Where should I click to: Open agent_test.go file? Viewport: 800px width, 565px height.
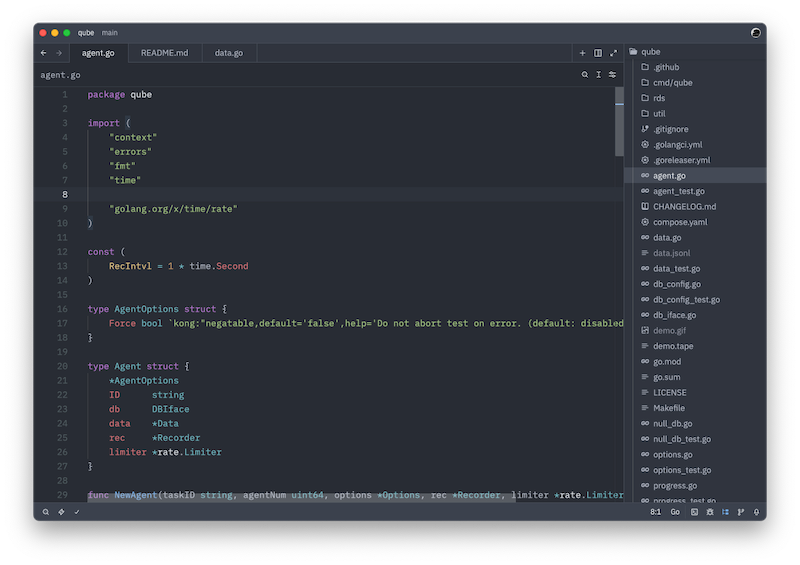coord(695,191)
